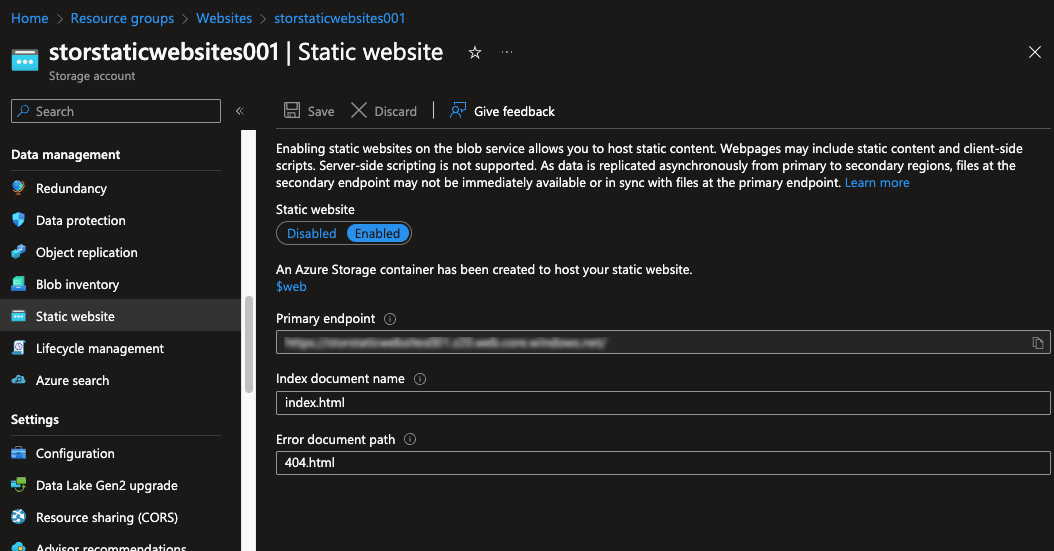Click the Give feedback person icon

[x=458, y=110]
